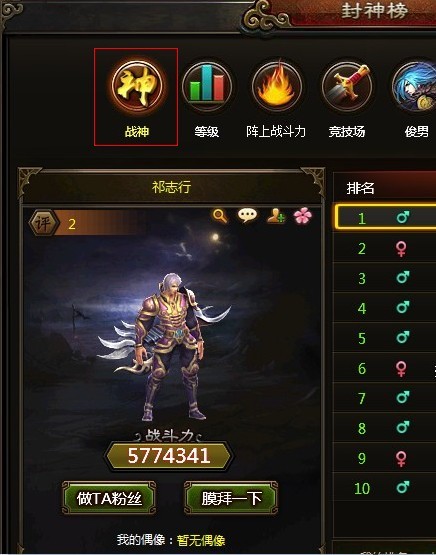Image resolution: width=436 pixels, height=555 pixels.
Task: Open chat via the speech bubble icon
Action: [247, 215]
